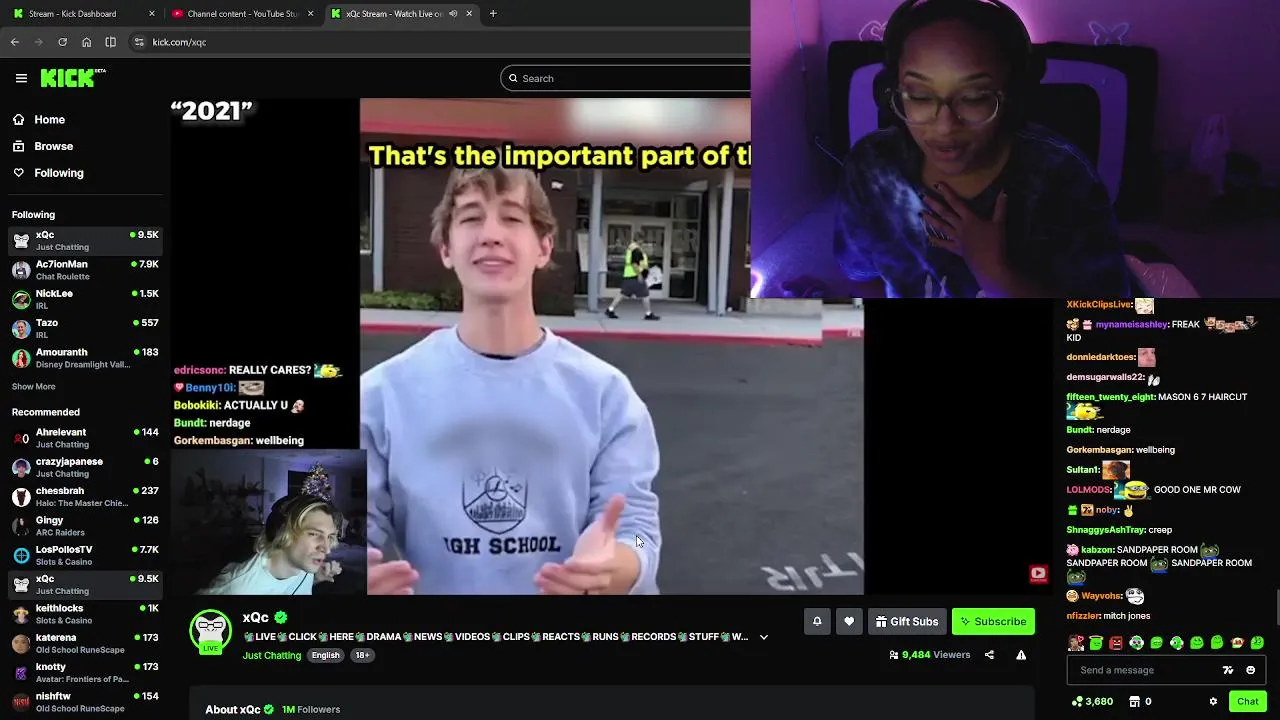
Task: Click username LOLMODS in chat
Action: (1088, 490)
